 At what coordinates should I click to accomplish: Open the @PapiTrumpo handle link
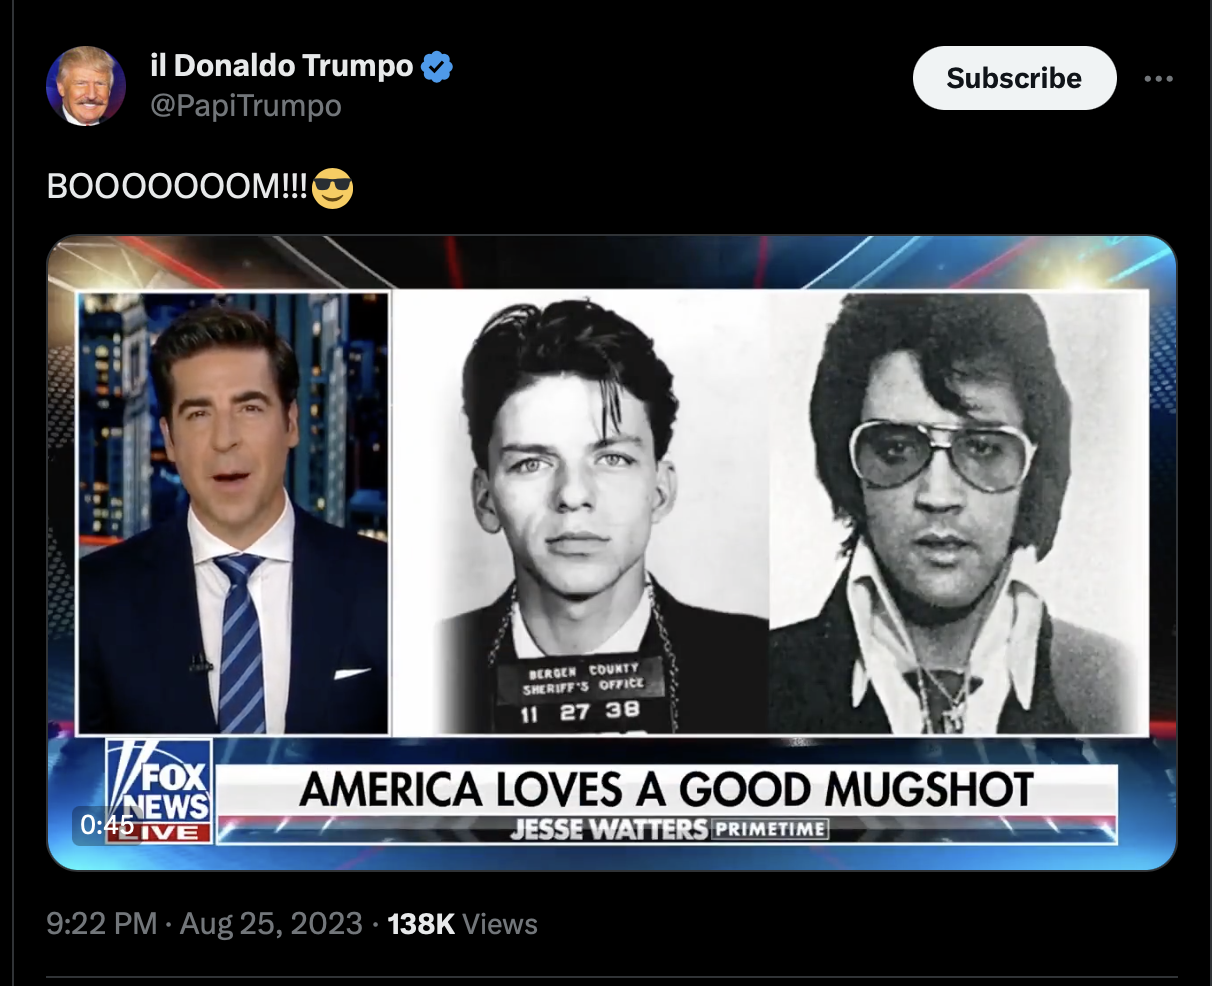click(246, 105)
